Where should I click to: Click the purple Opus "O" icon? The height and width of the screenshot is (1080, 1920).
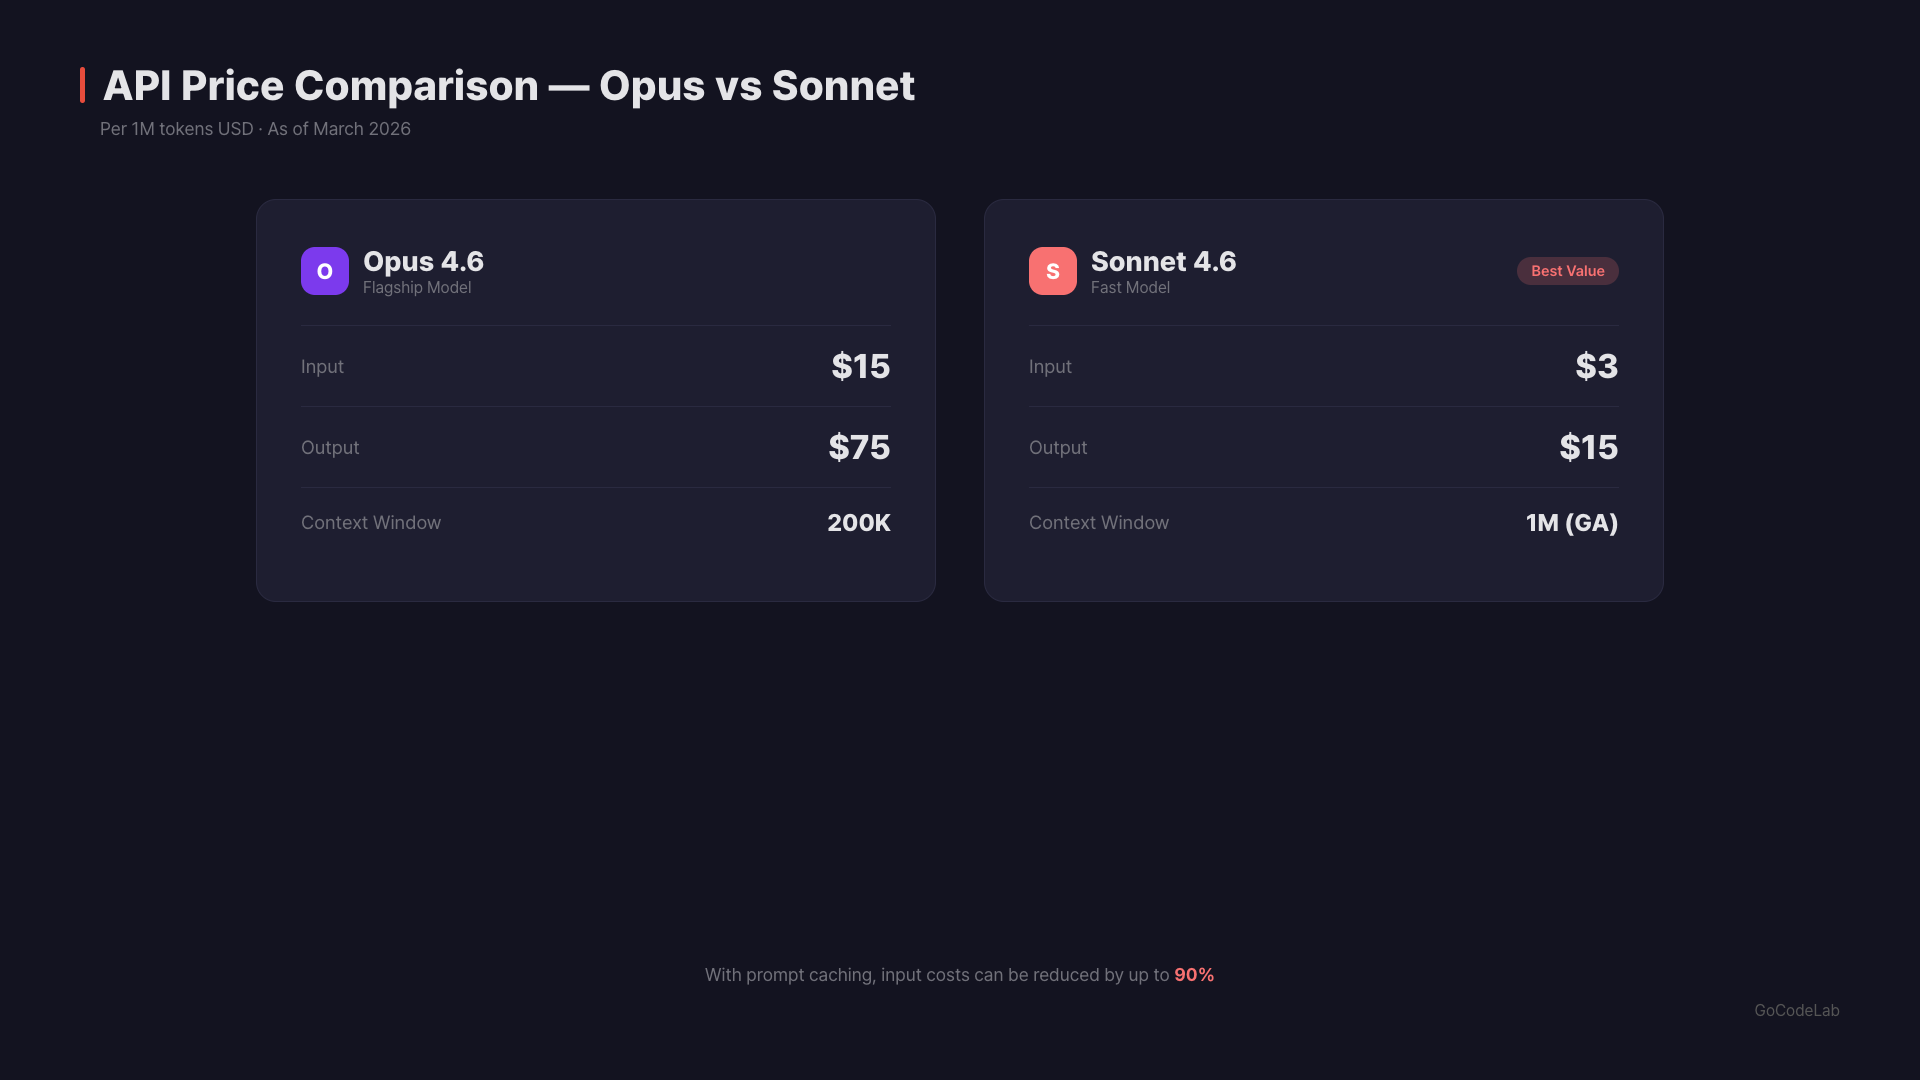pos(325,271)
